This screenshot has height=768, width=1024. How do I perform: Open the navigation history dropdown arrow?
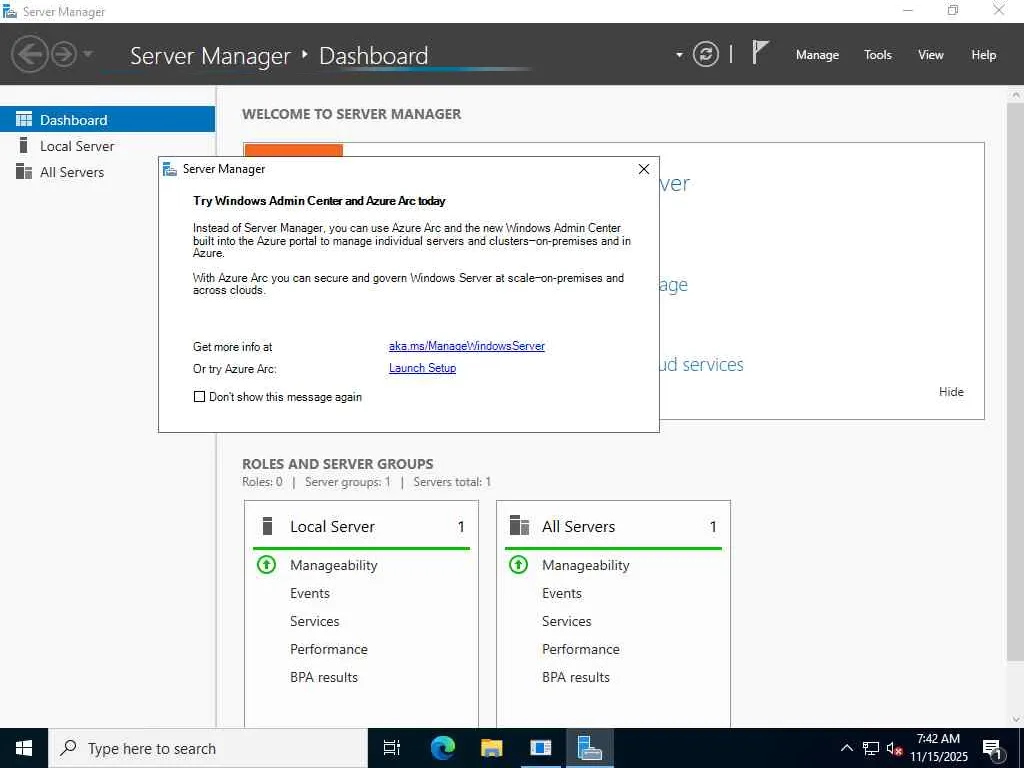tap(88, 54)
